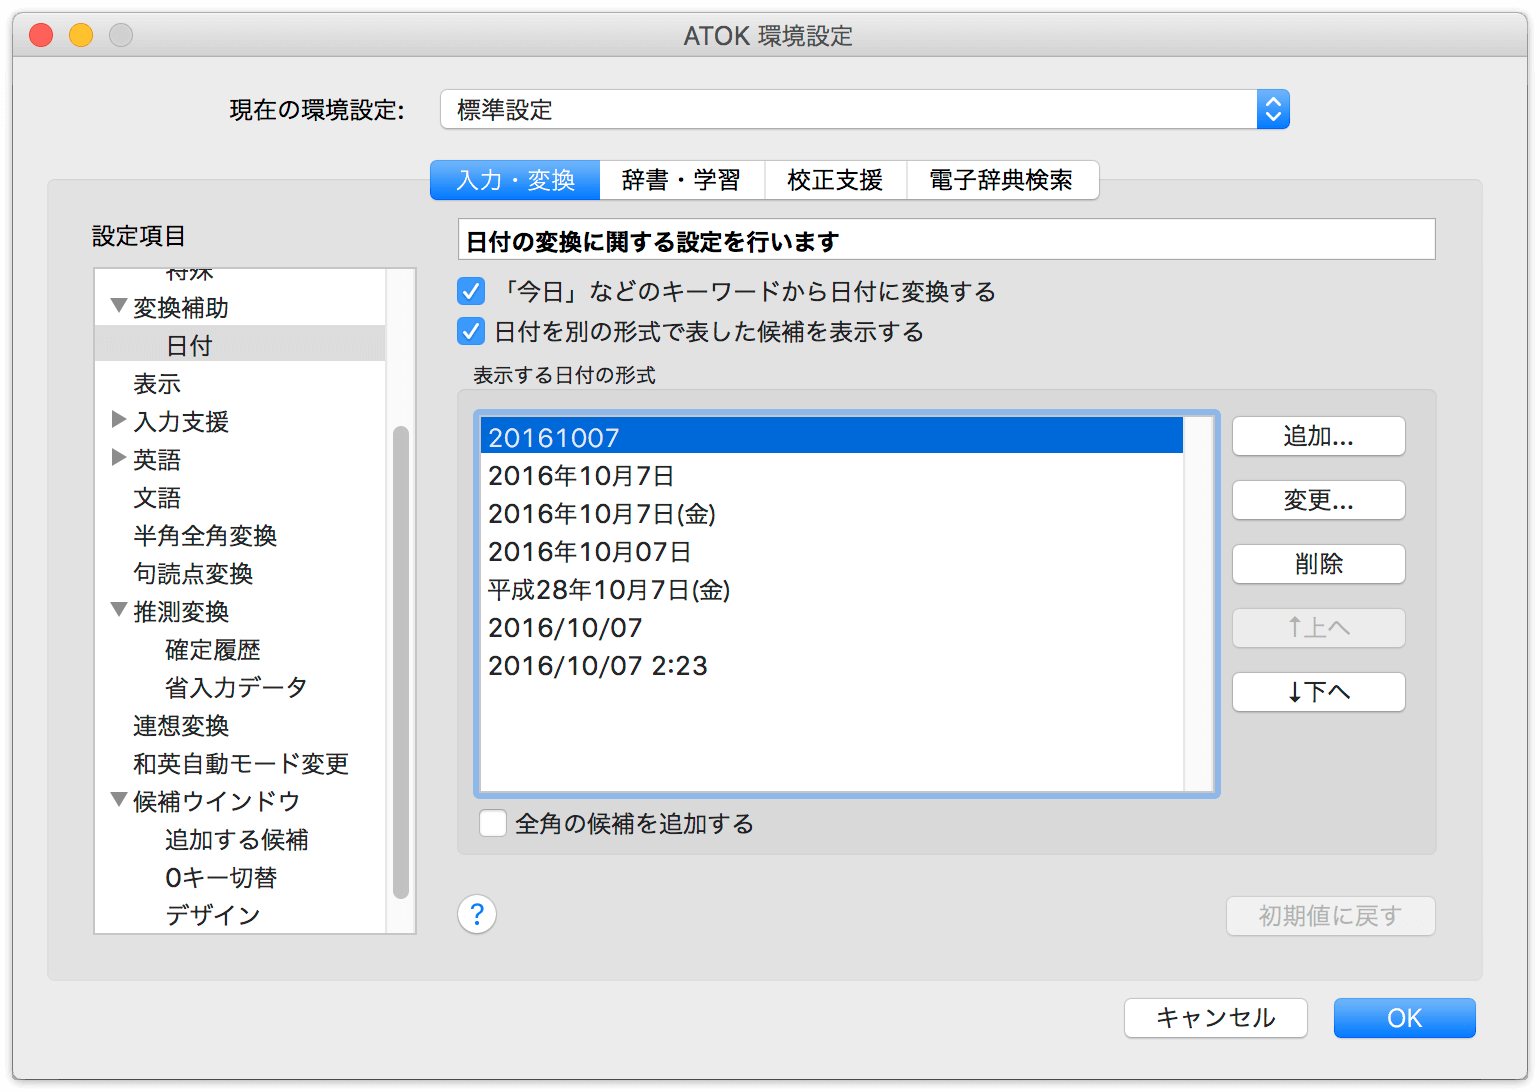Select date format 2016年10月7日
Image resolution: width=1540 pixels, height=1092 pixels.
[832, 475]
